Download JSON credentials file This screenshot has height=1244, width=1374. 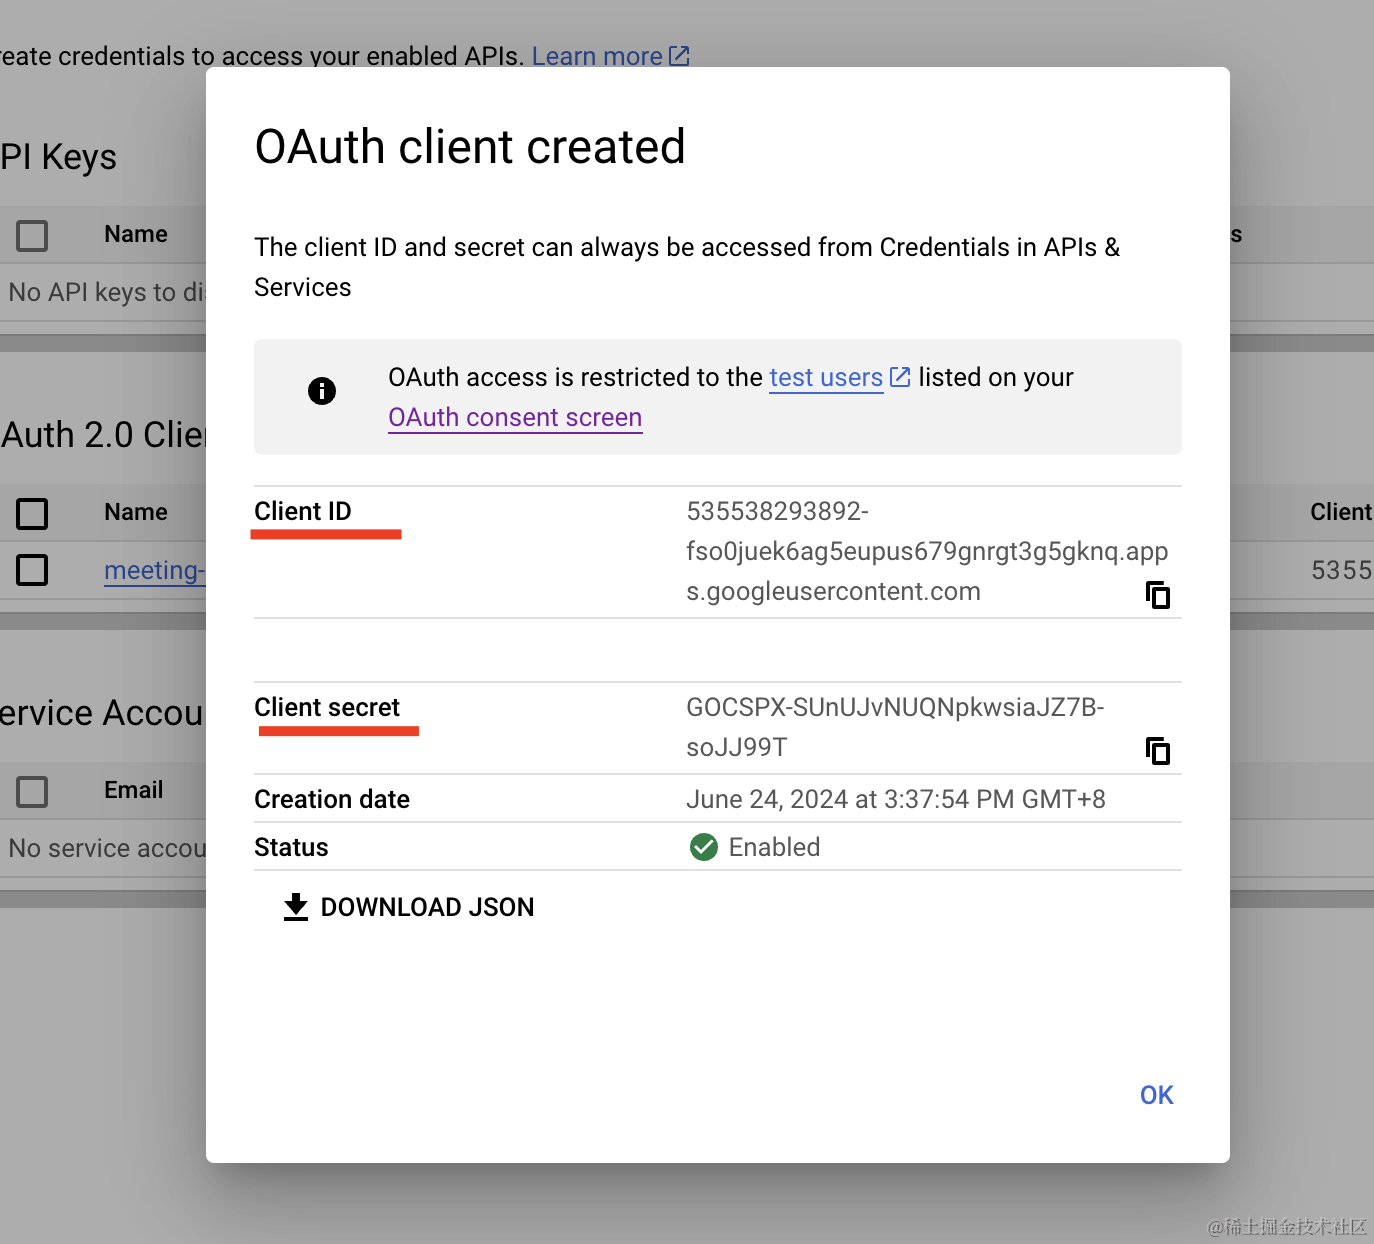point(427,907)
